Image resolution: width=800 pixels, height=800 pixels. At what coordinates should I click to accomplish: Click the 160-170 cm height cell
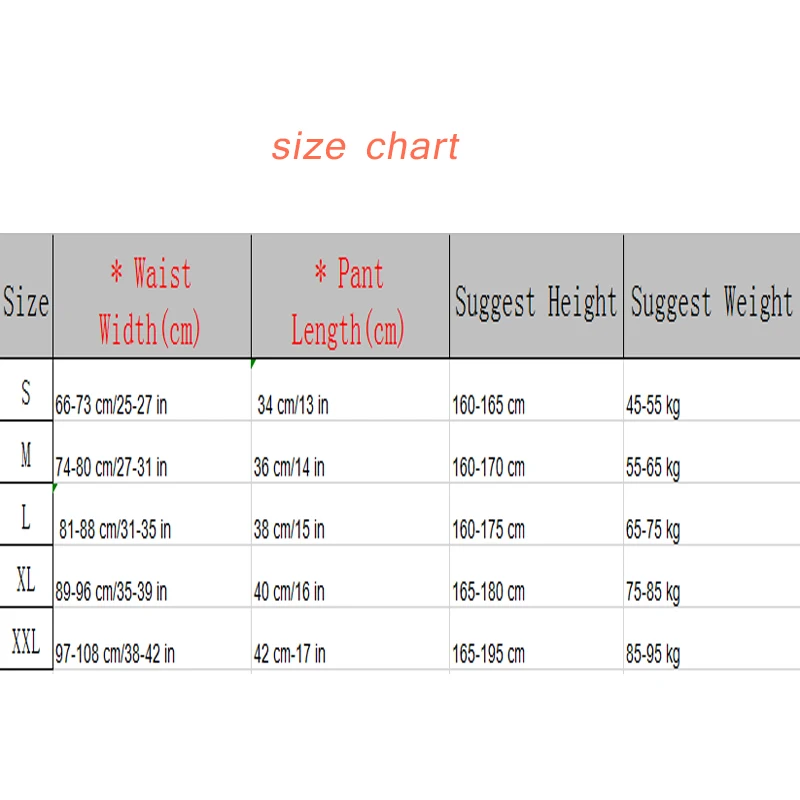pos(488,467)
